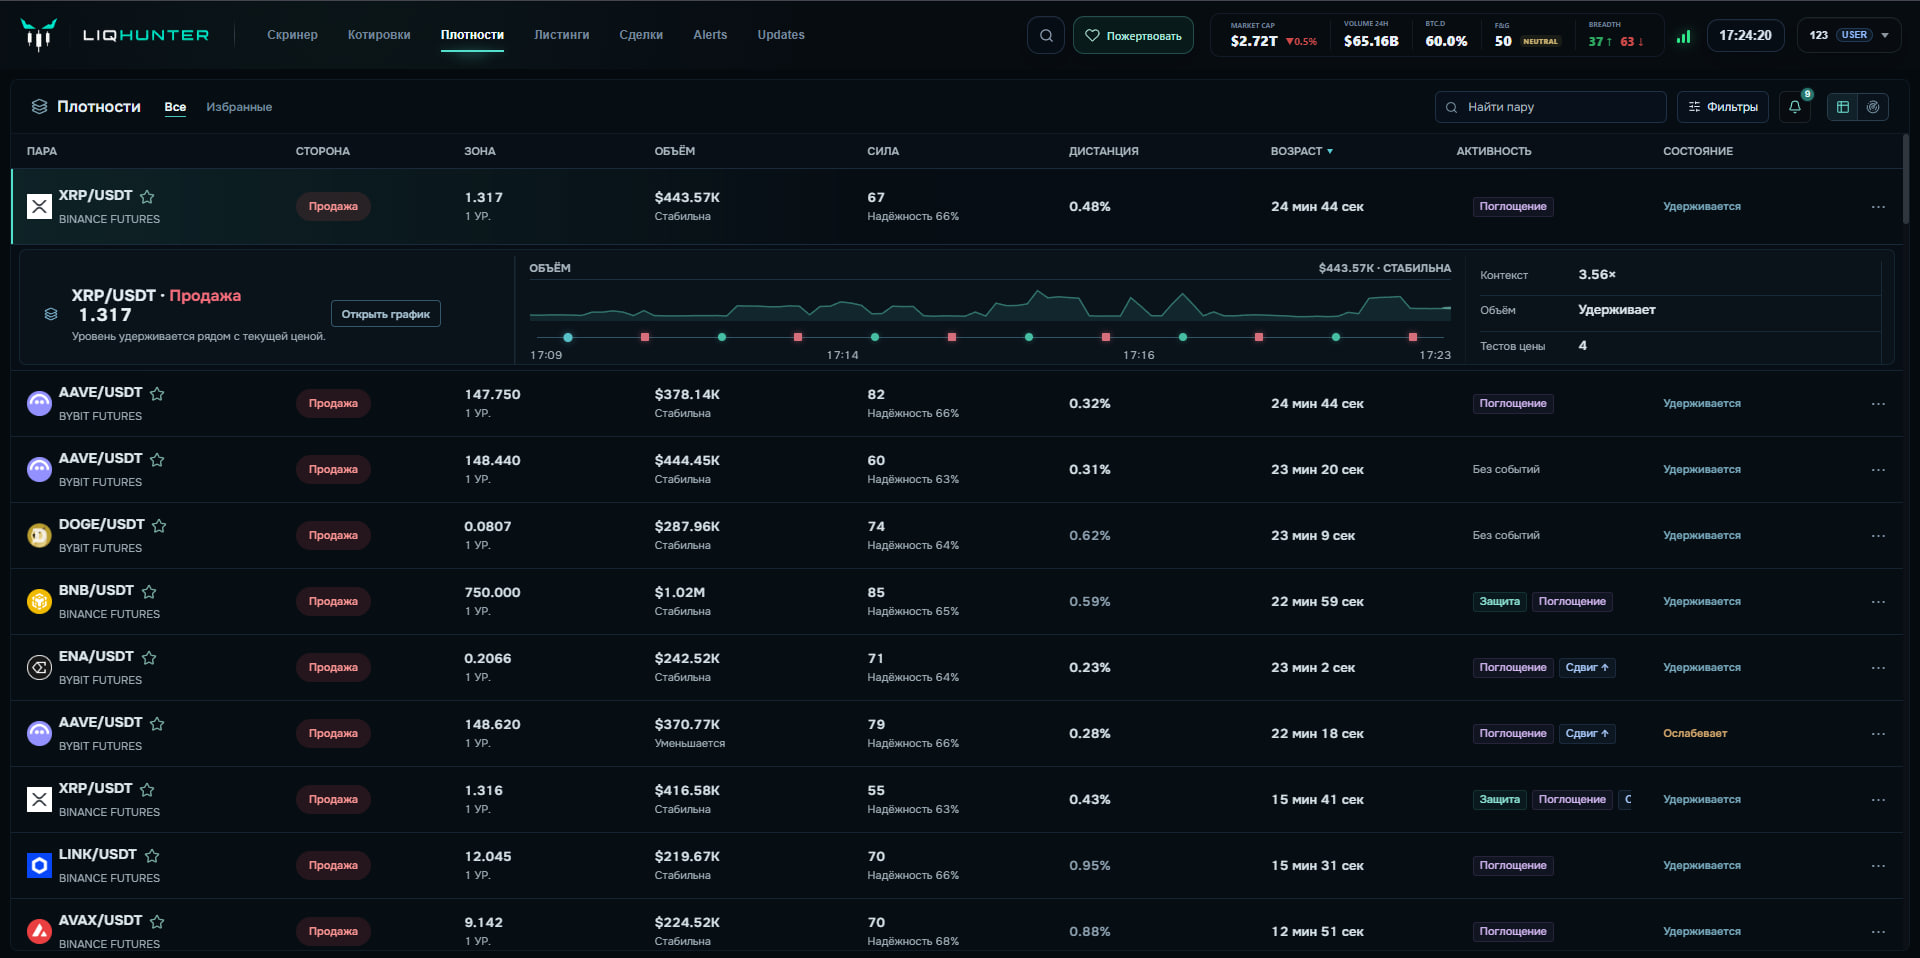Image resolution: width=1920 pixels, height=958 pixels.
Task: Open the Updates nav item
Action: (x=781, y=35)
